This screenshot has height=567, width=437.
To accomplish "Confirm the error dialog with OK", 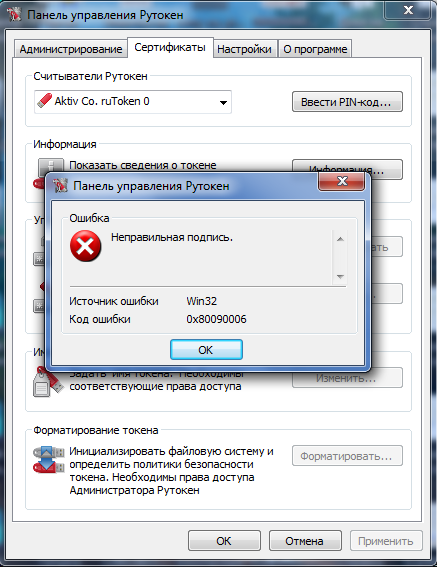I will 206,350.
